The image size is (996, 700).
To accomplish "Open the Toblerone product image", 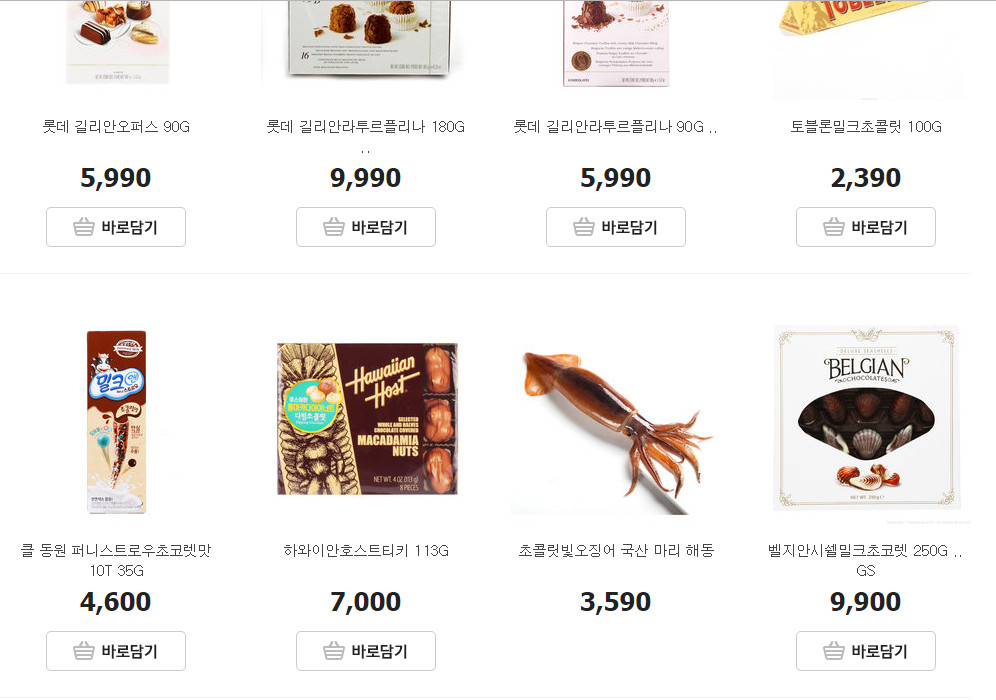I will [x=868, y=44].
